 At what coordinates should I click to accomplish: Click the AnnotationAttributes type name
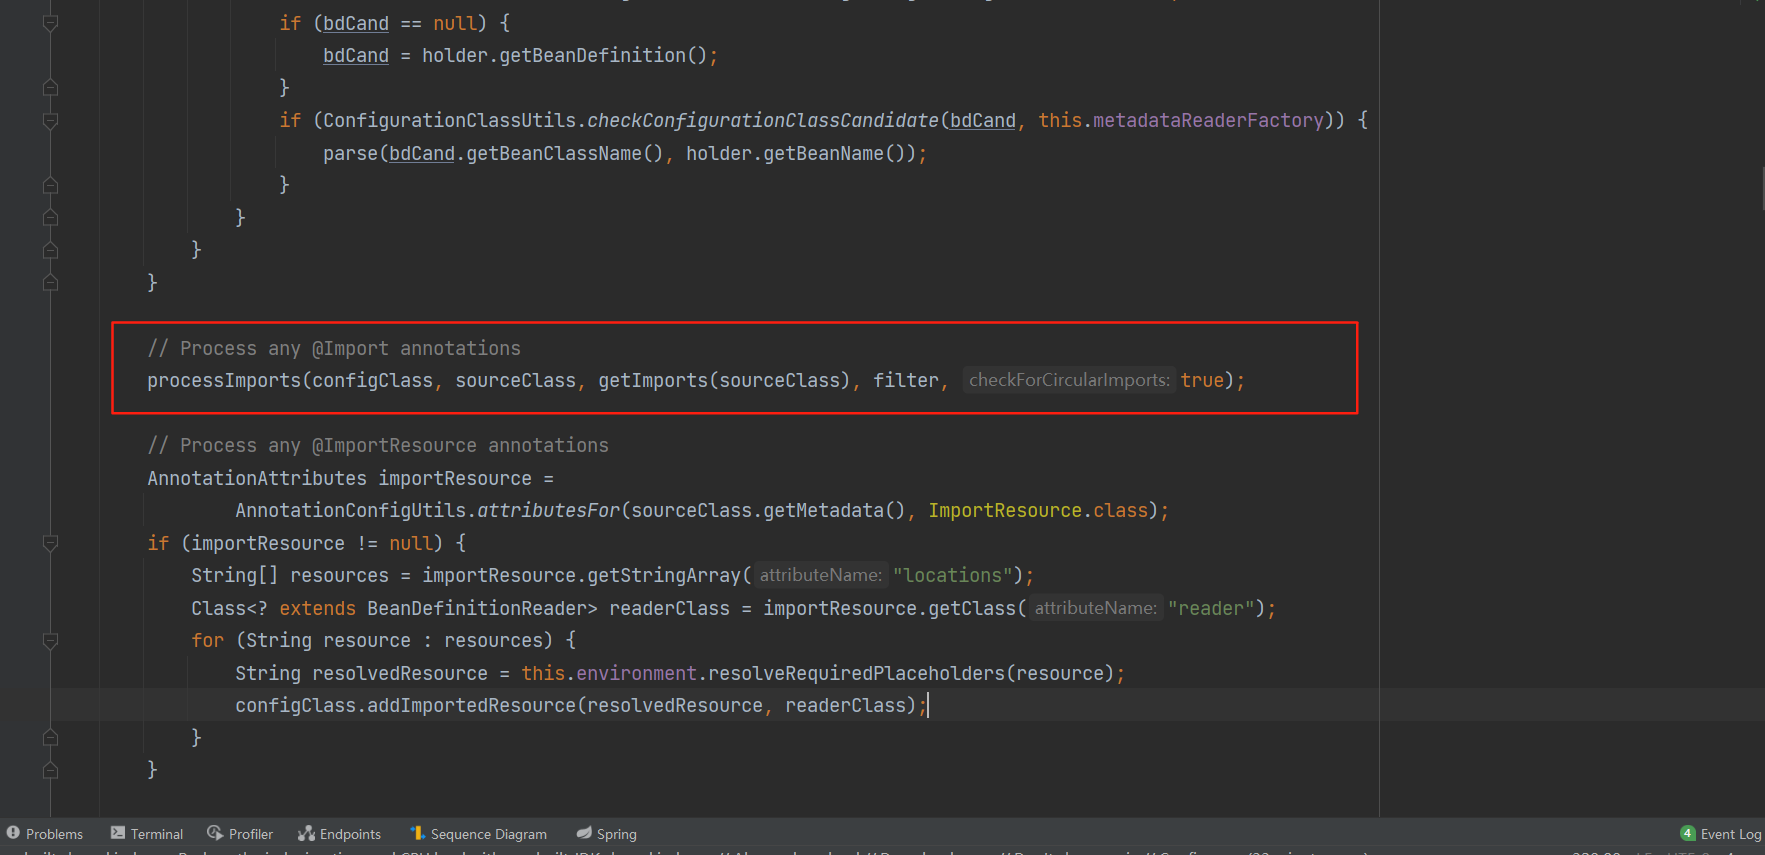257,478
